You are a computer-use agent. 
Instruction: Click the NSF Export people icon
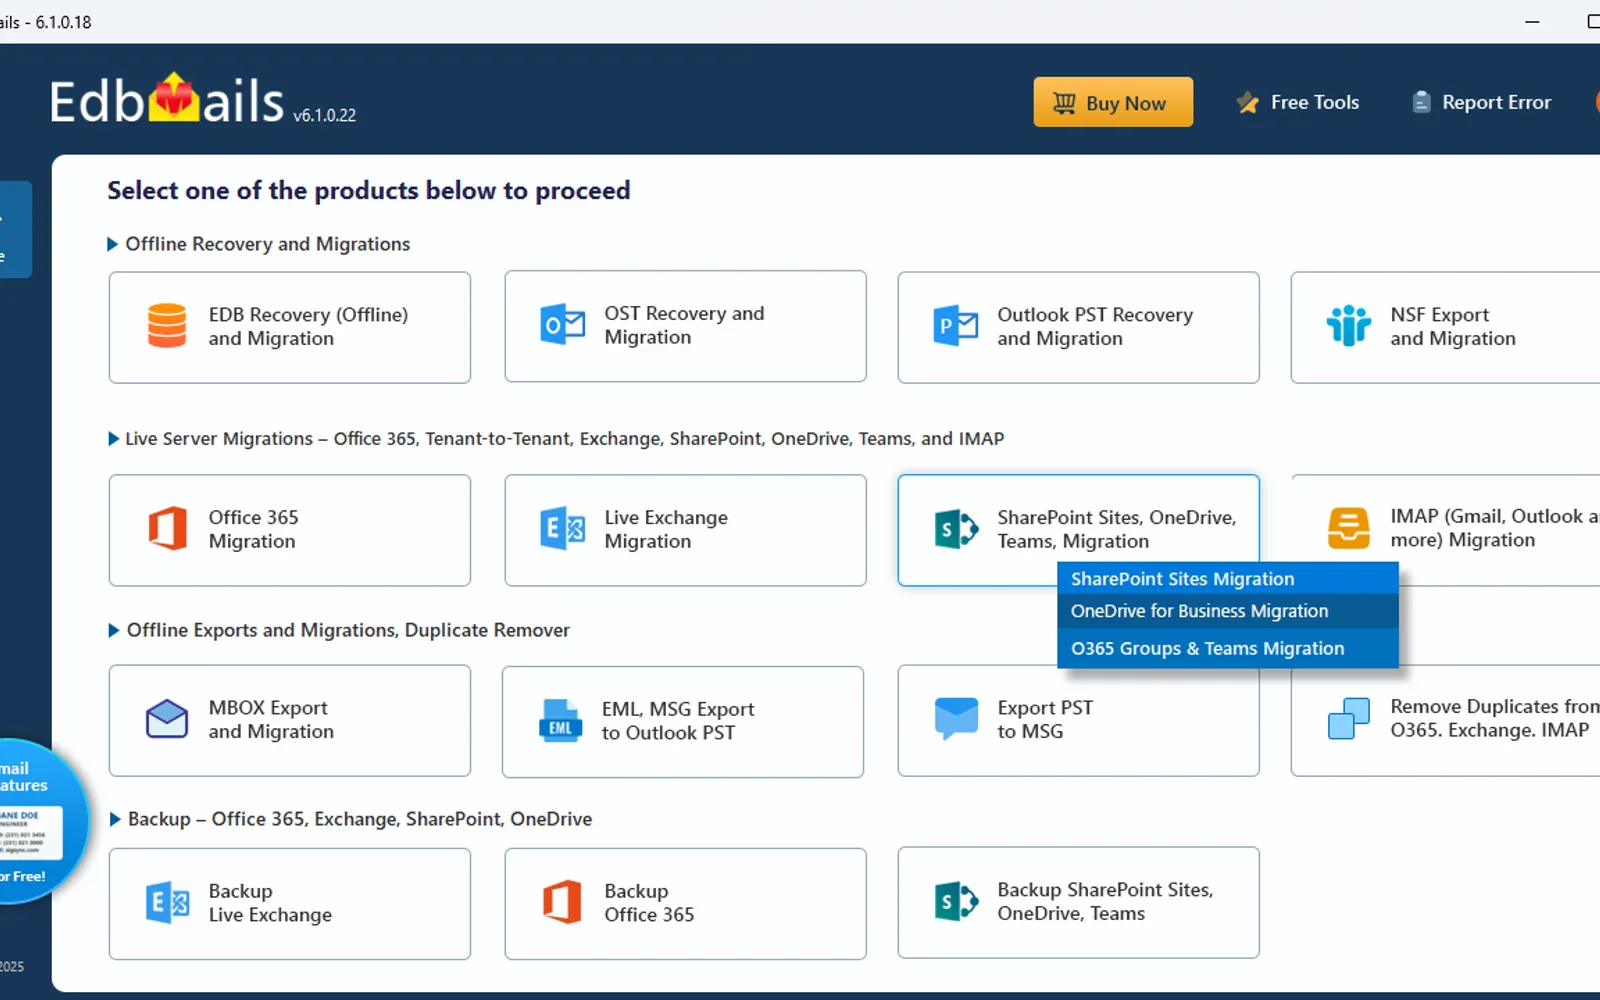click(x=1348, y=326)
